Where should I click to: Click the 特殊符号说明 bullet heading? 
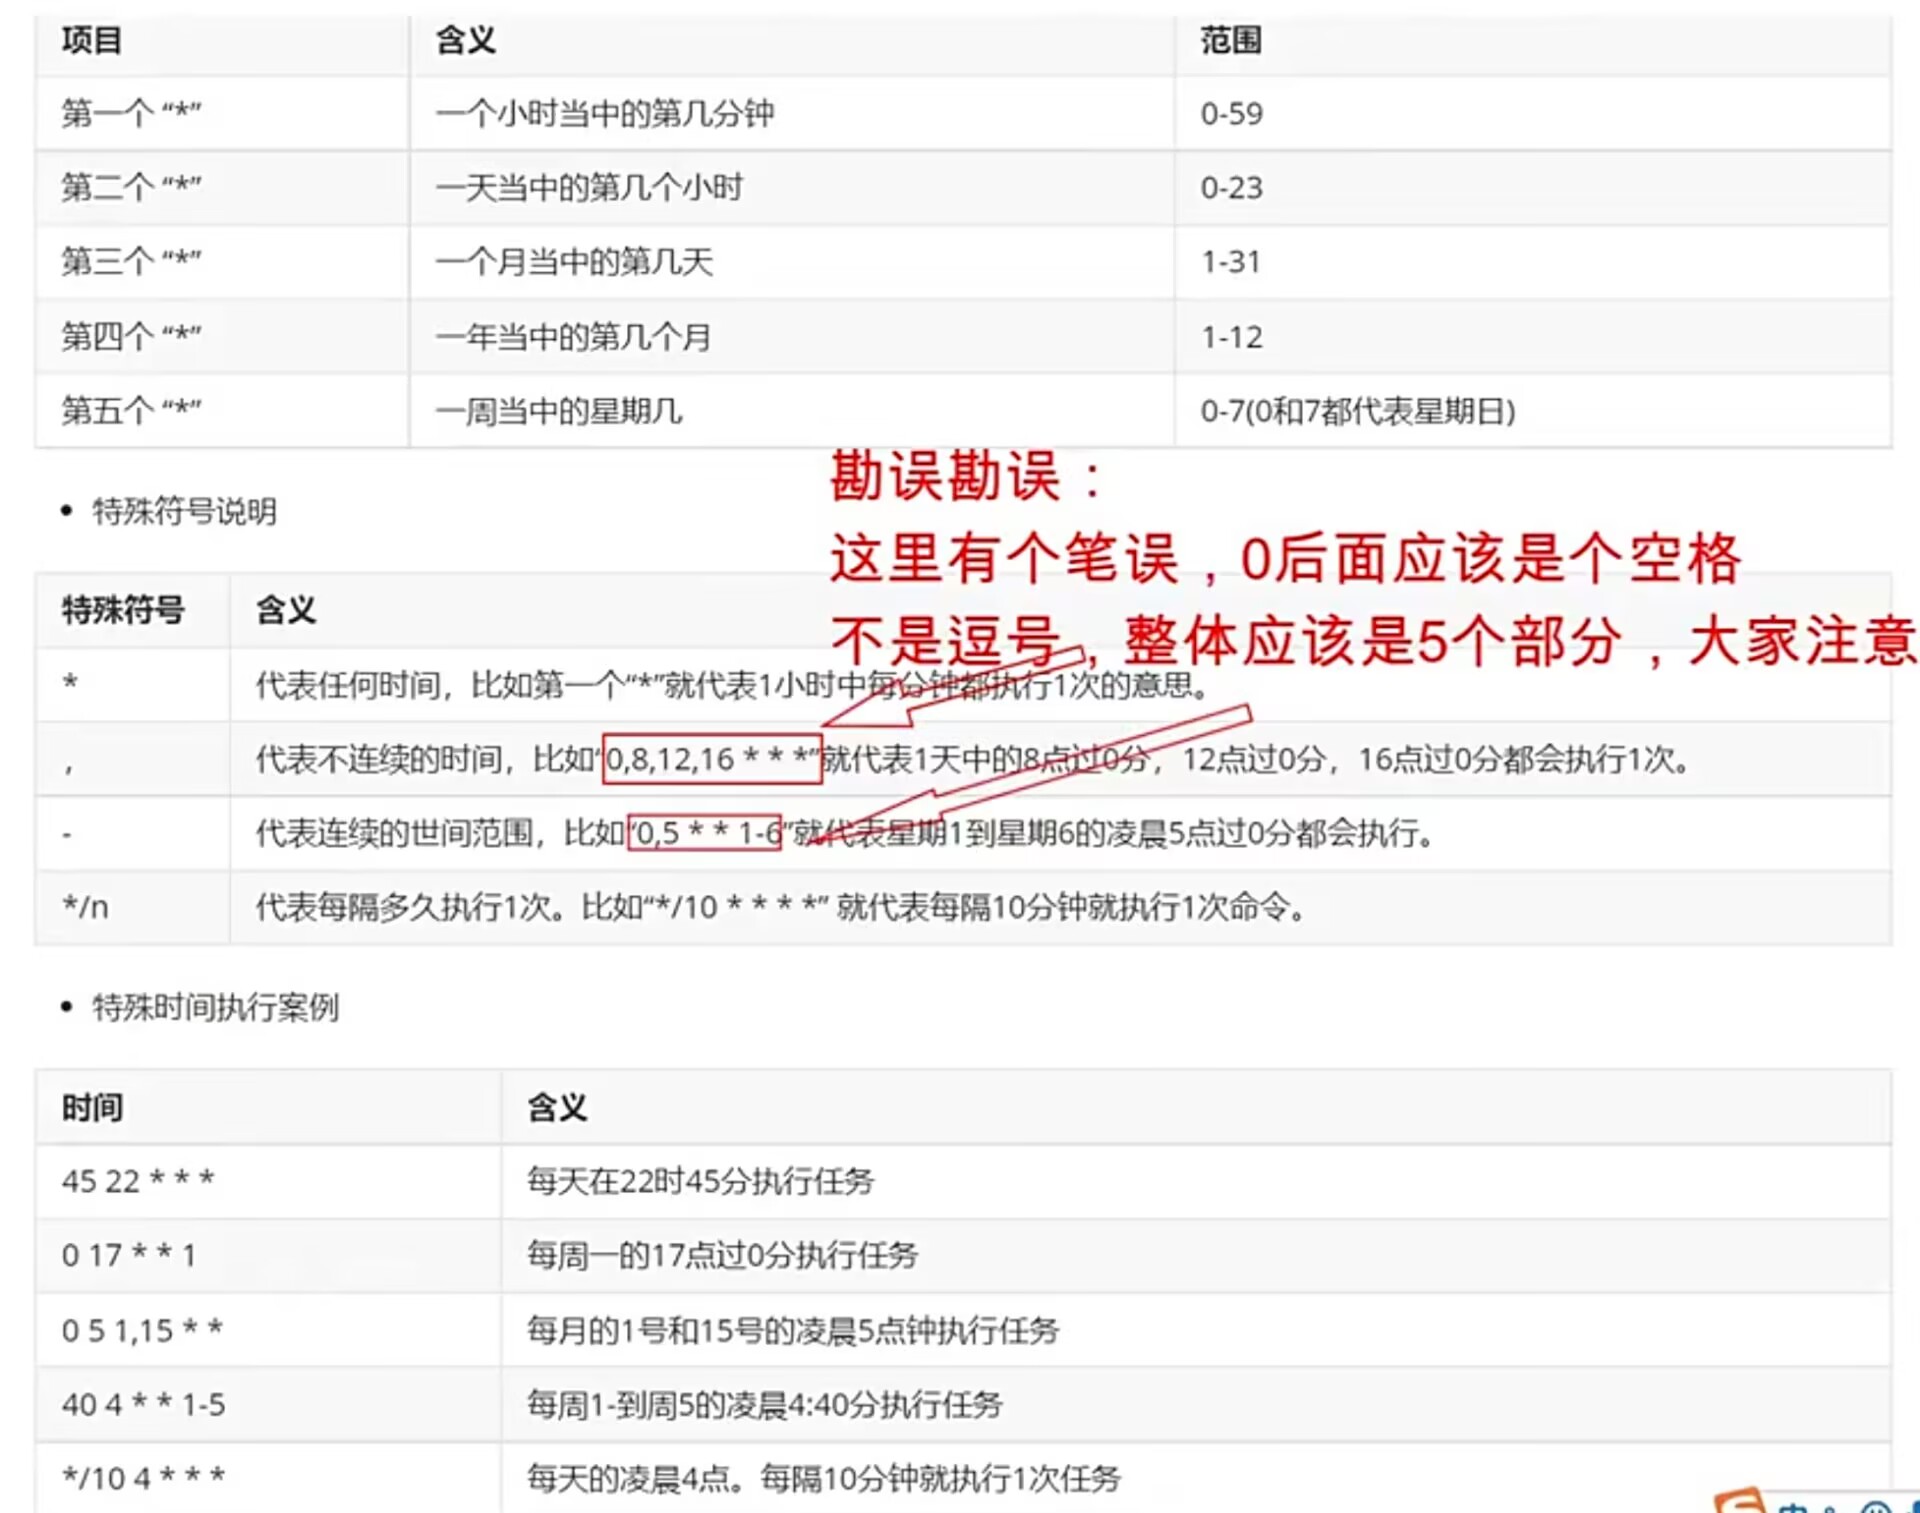tap(184, 511)
